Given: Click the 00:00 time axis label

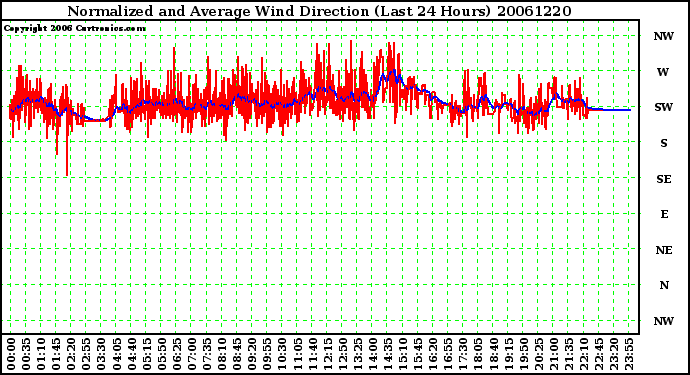Looking at the screenshot, I should pos(11,354).
